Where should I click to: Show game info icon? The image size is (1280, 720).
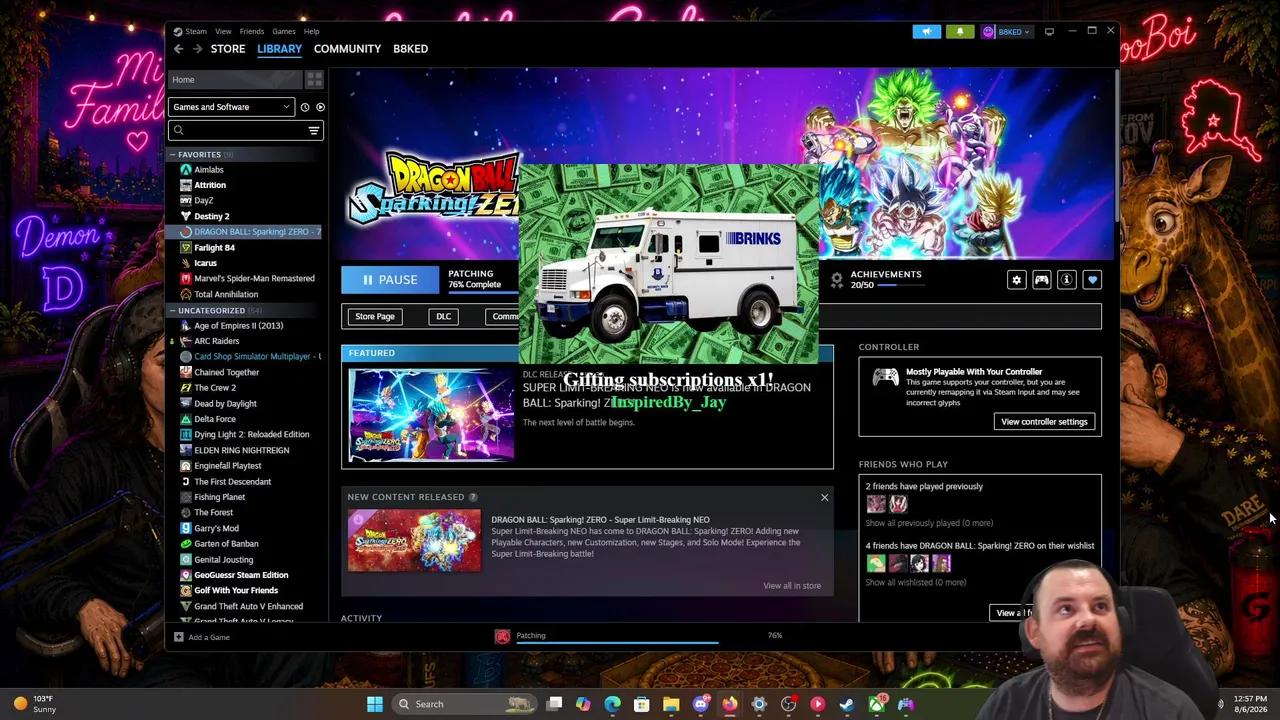1067,280
